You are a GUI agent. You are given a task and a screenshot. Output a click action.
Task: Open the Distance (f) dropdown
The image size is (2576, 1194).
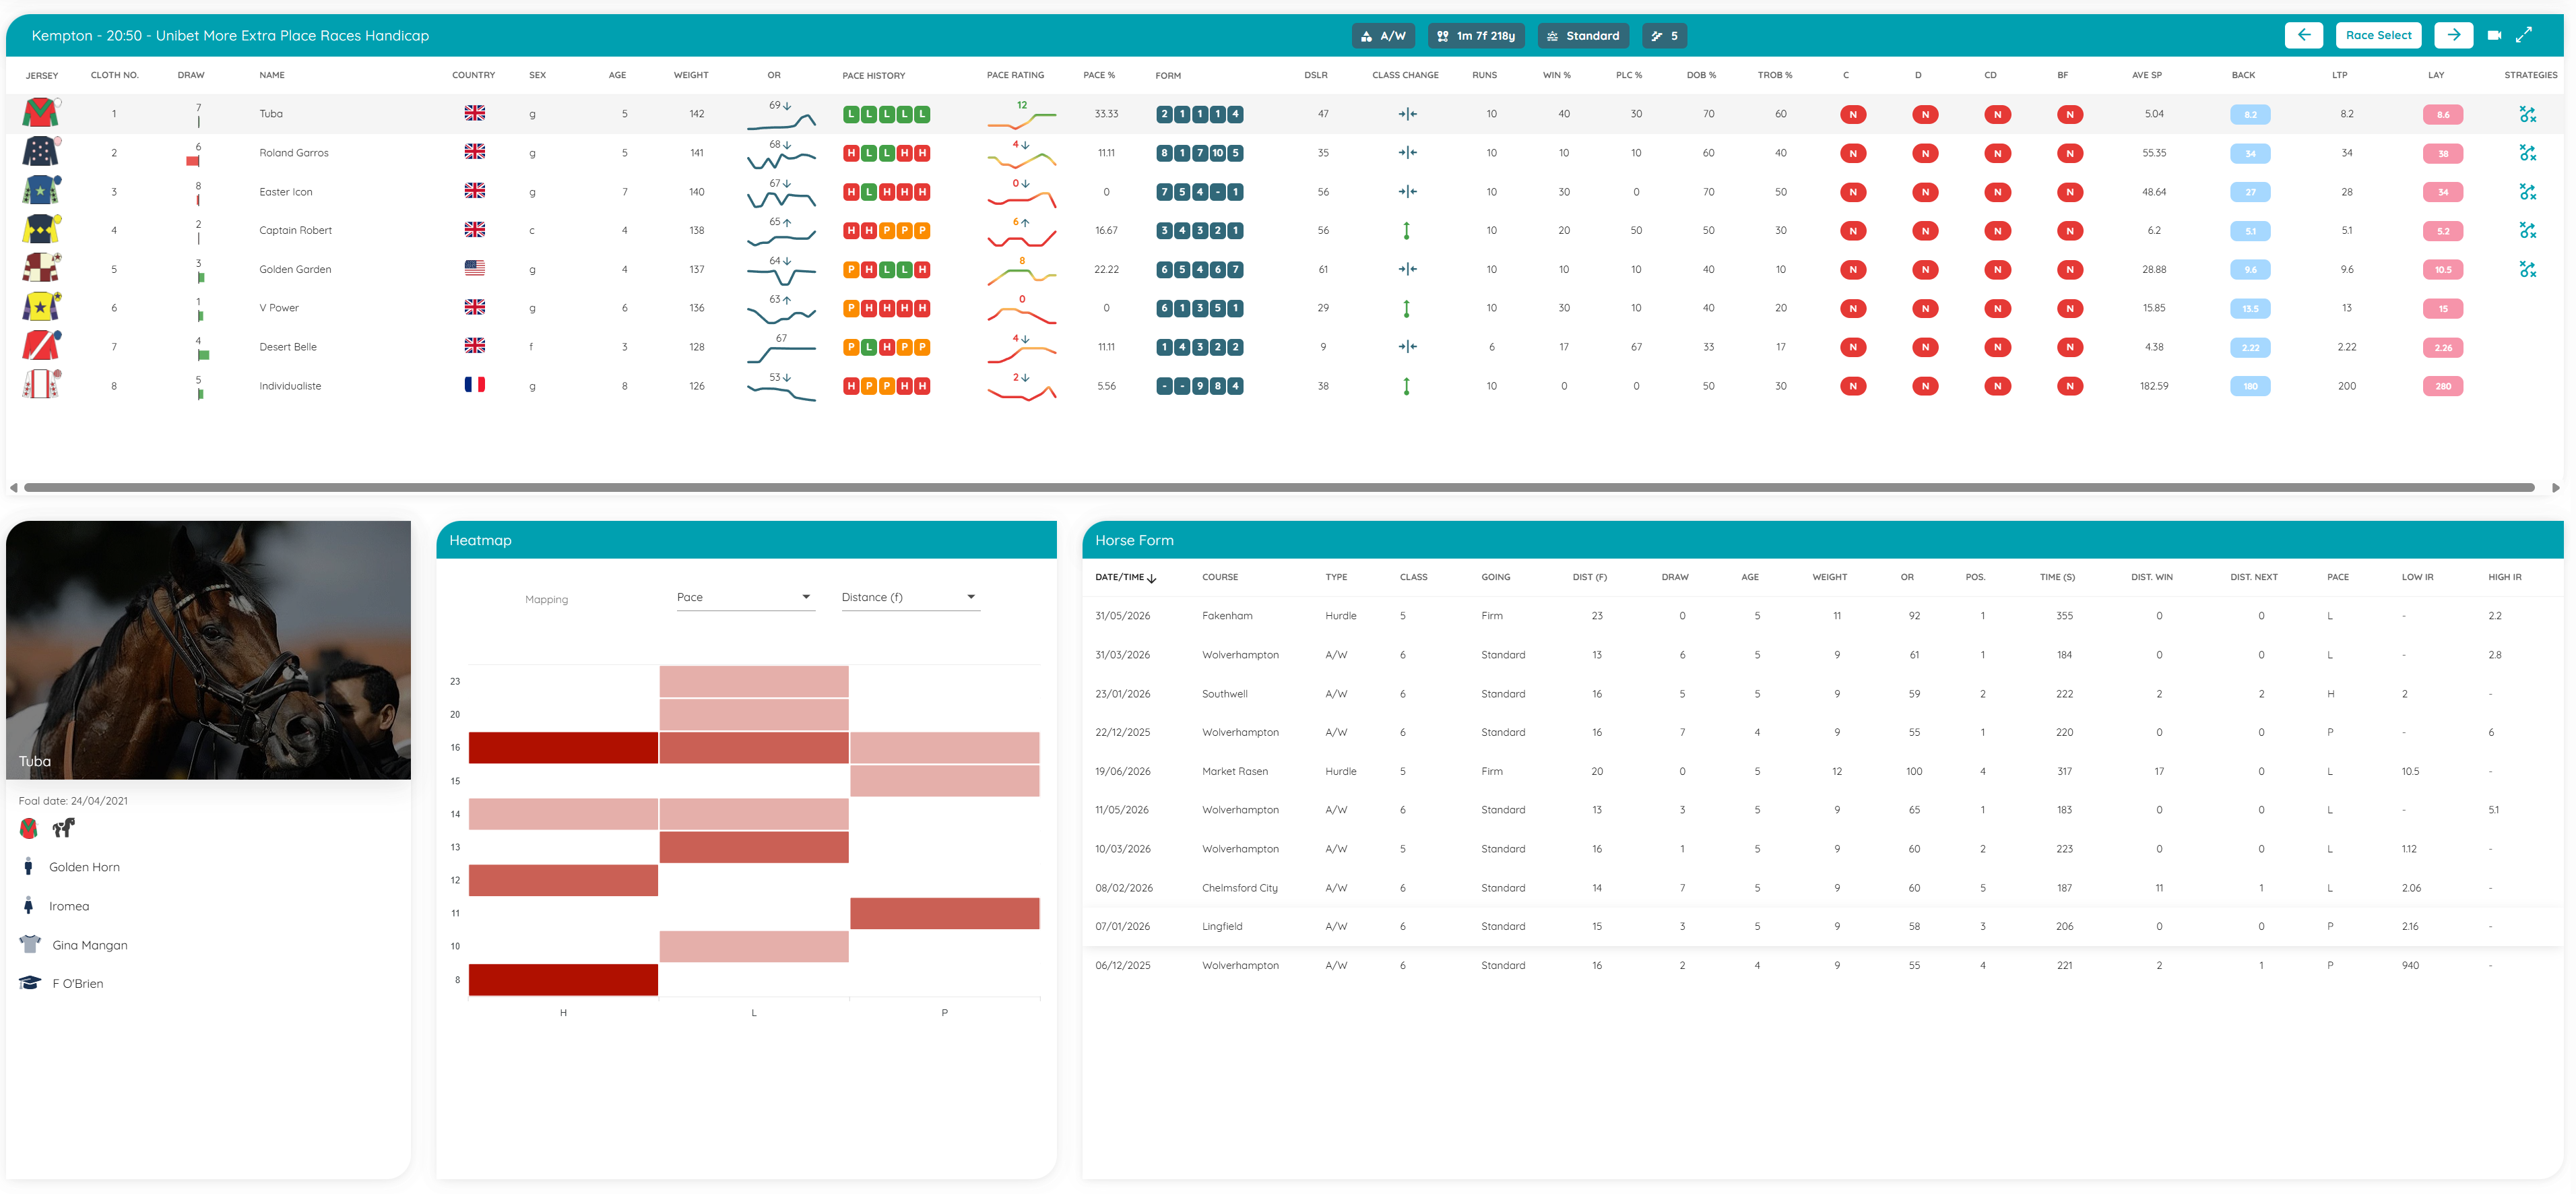point(909,597)
